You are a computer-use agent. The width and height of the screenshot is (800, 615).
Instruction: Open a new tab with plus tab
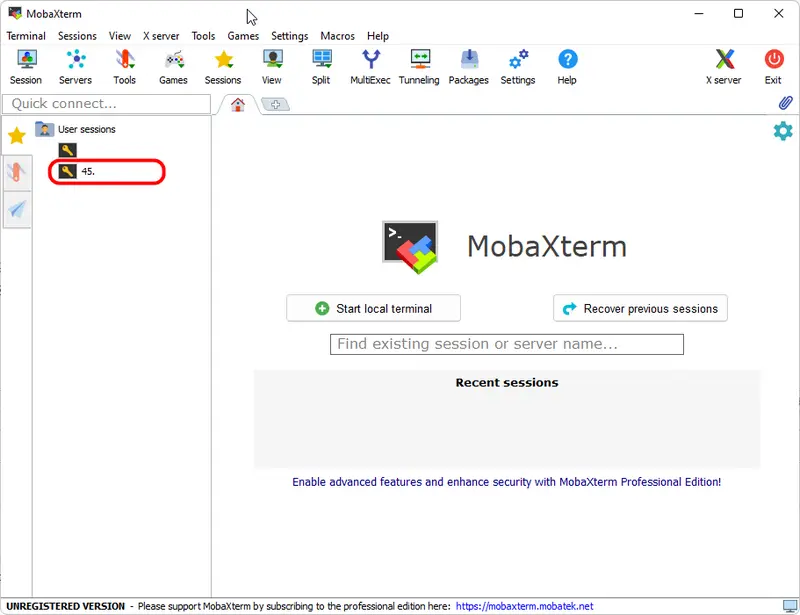tap(276, 105)
